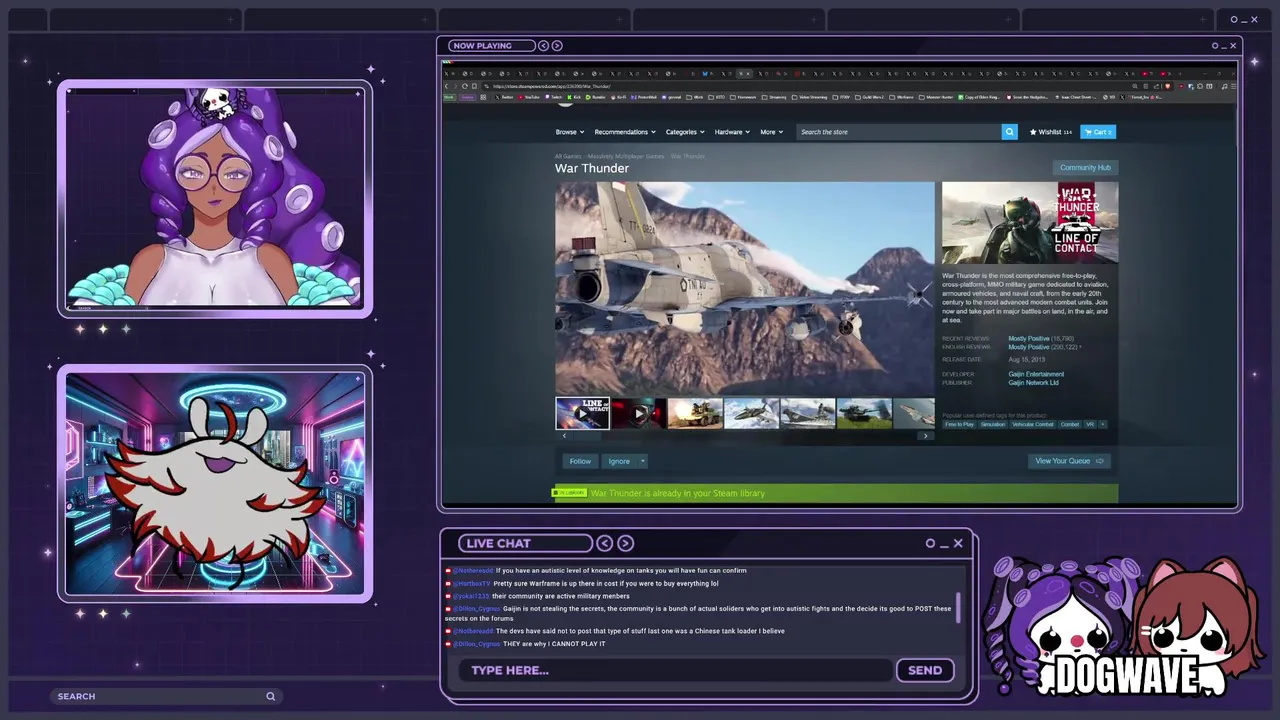1280x720 pixels.
Task: Click recent reviews Mostly Positive link
Action: pyautogui.click(x=1029, y=339)
